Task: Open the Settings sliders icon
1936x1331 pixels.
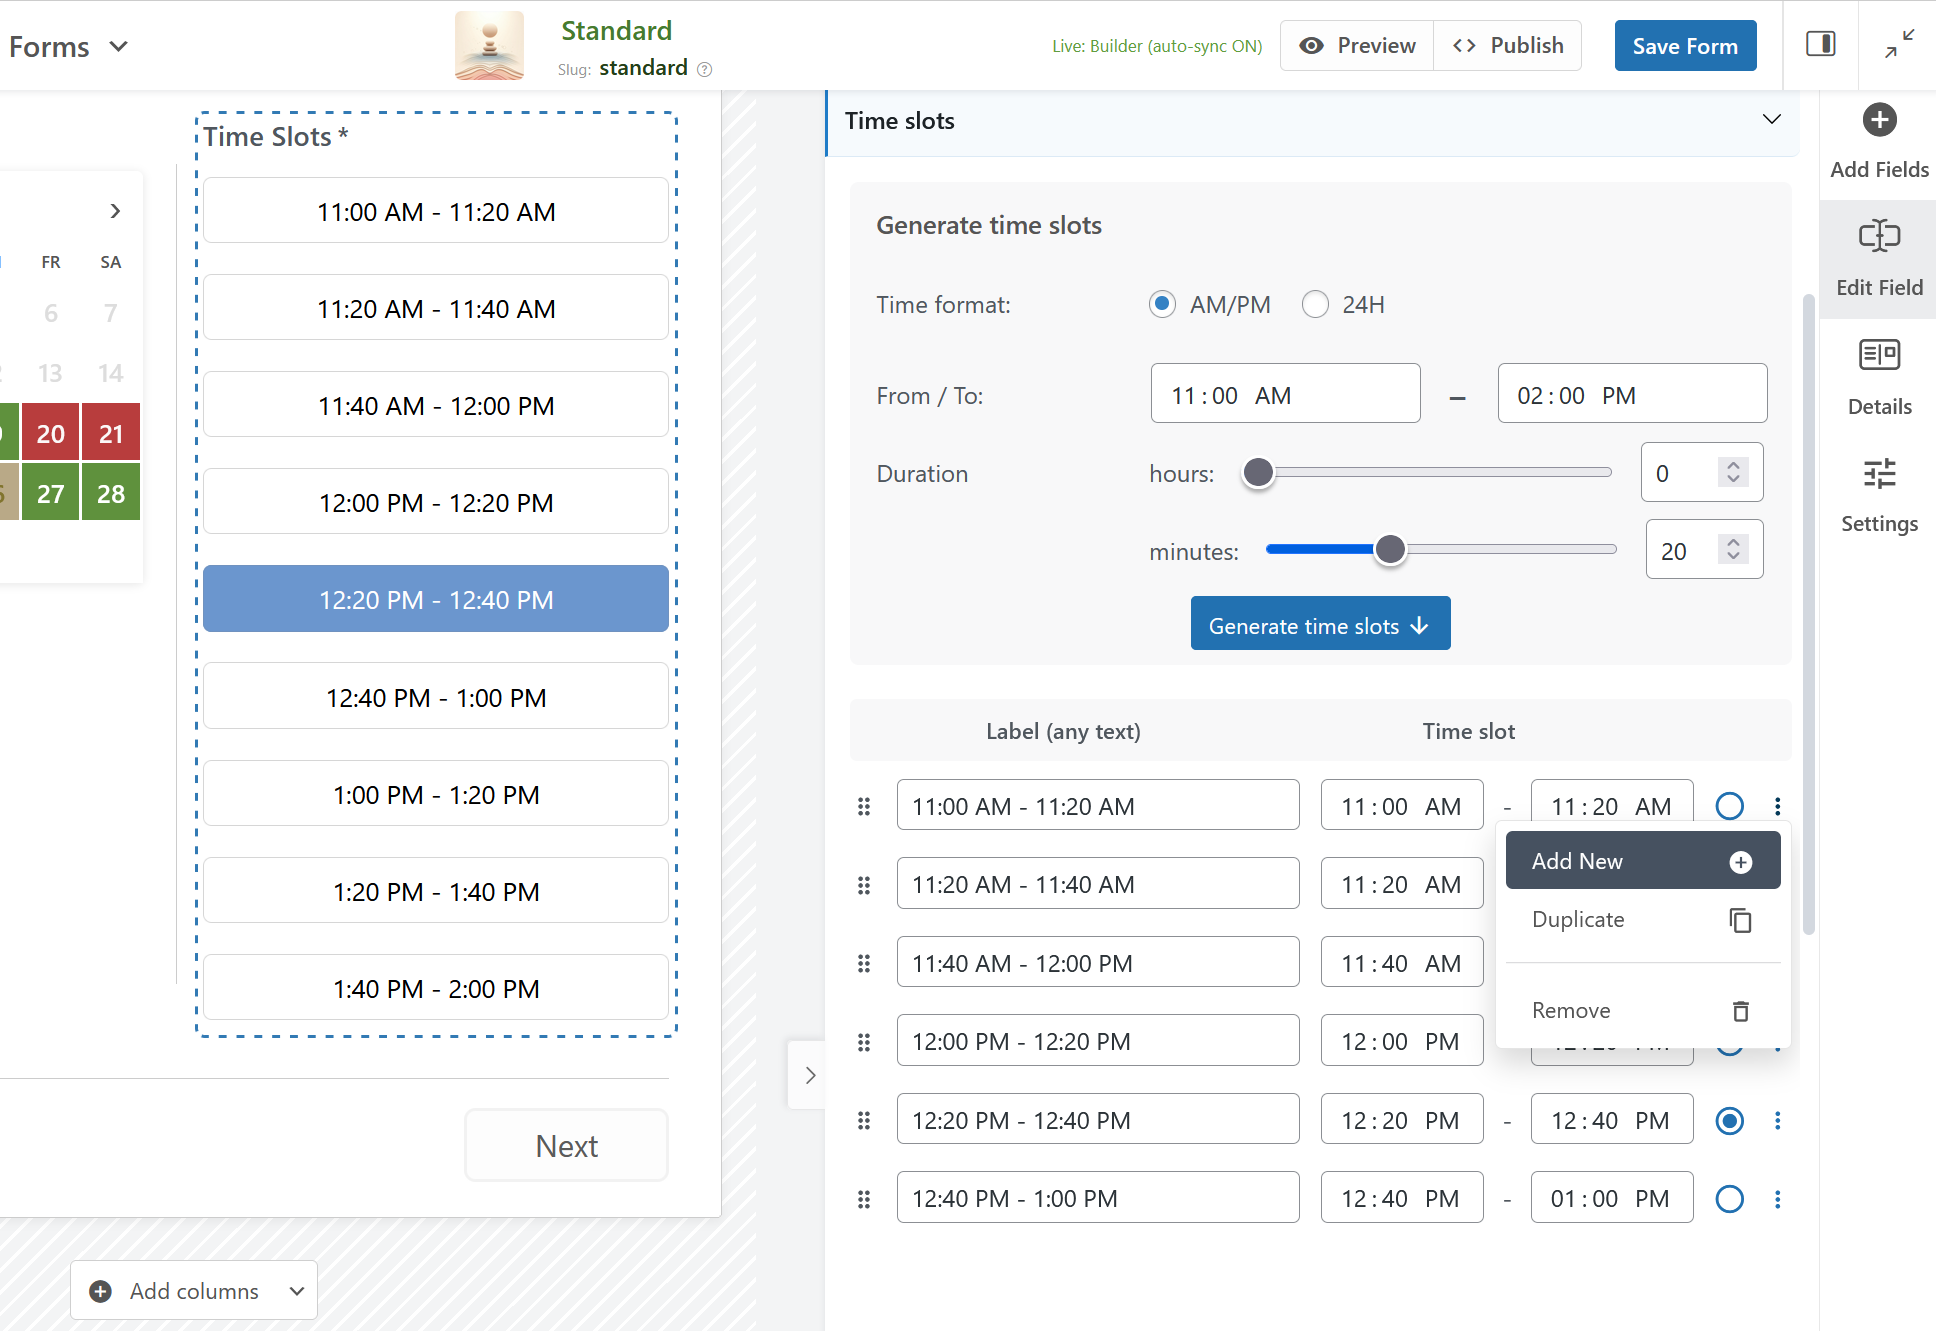Action: click(x=1879, y=473)
